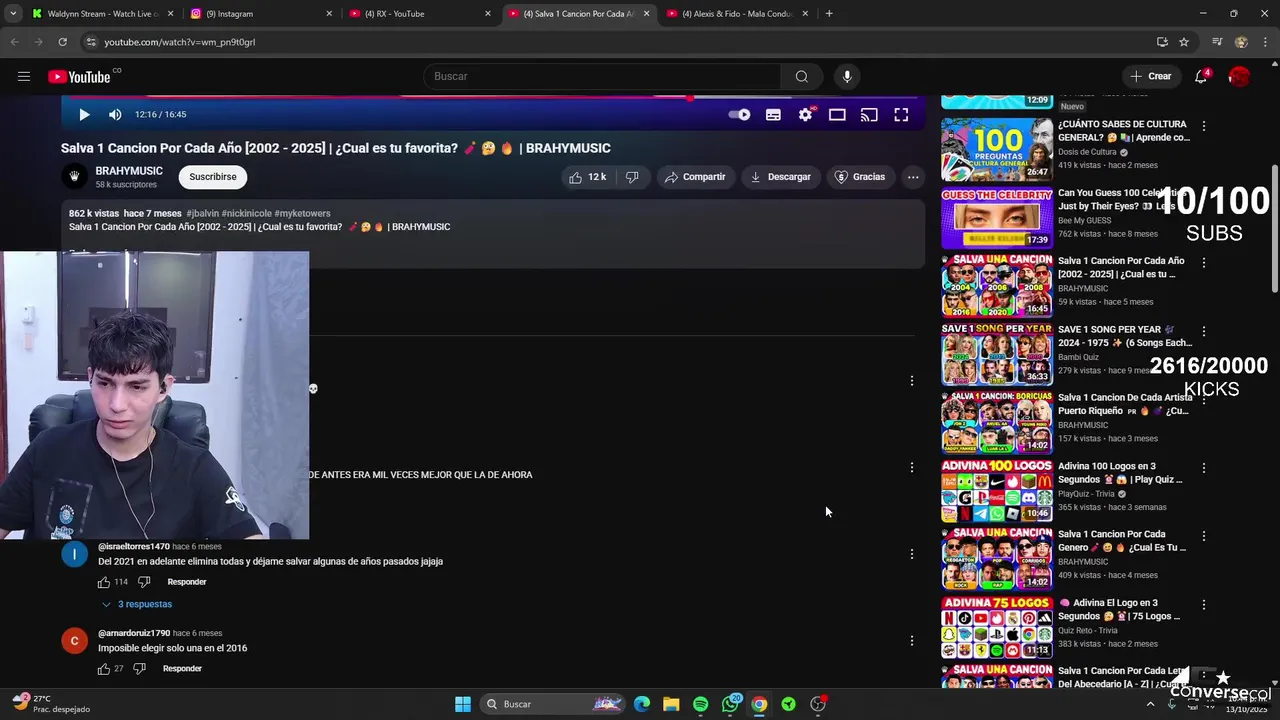Open player settings gear
This screenshot has height=720, width=1280.
pos(806,114)
